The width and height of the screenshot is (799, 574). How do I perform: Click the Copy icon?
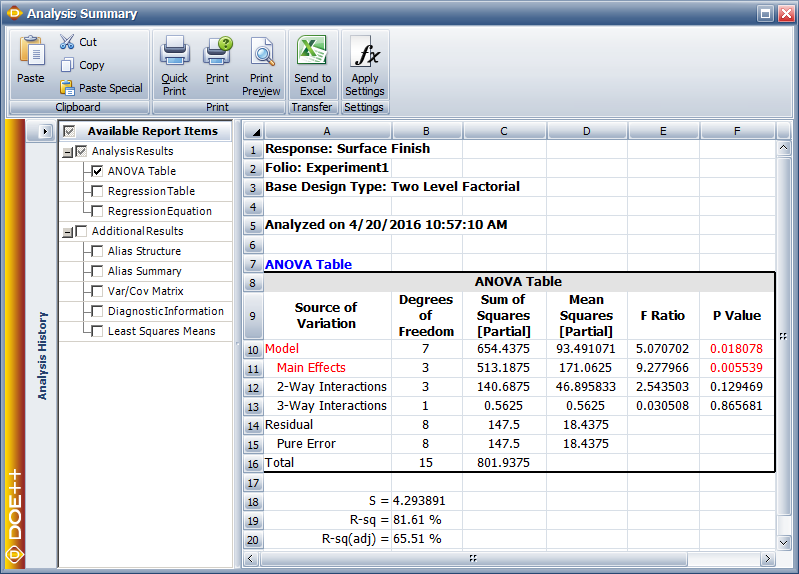[x=67, y=65]
